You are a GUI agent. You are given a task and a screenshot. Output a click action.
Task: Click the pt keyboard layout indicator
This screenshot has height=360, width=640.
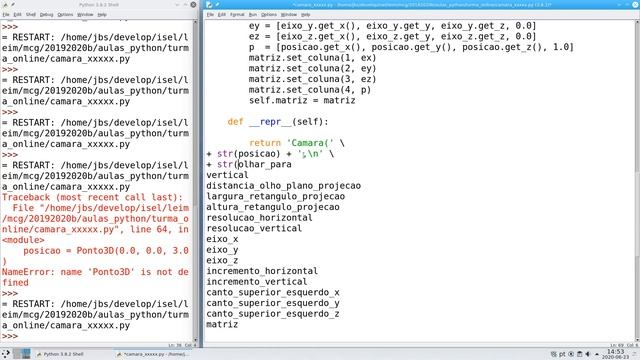(x=562, y=354)
